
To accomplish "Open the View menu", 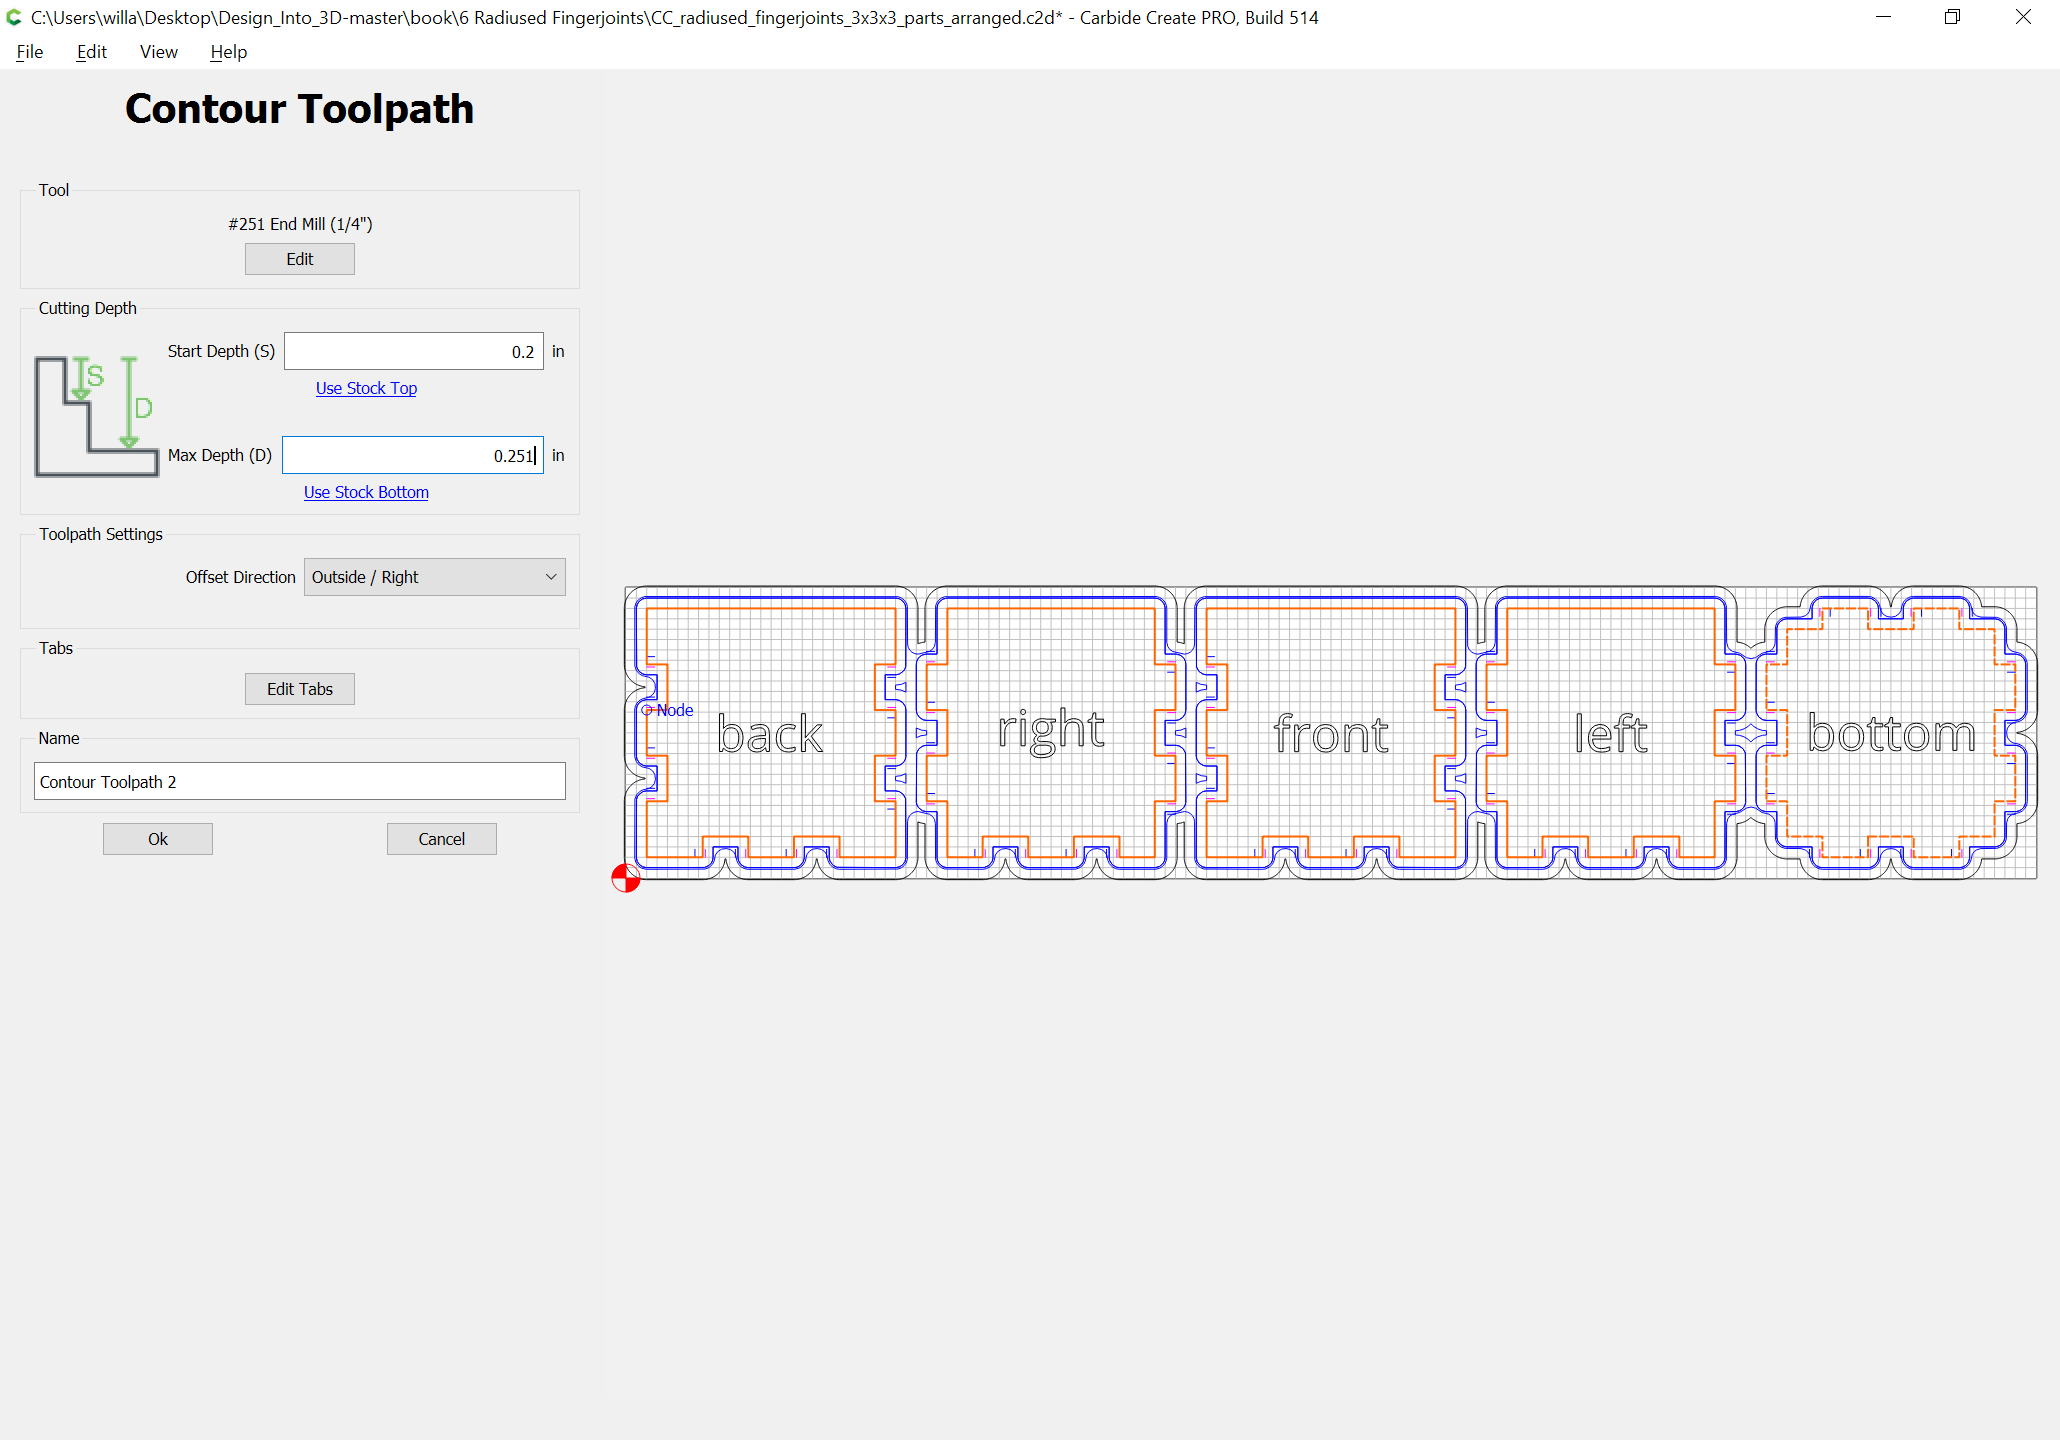I will (158, 52).
